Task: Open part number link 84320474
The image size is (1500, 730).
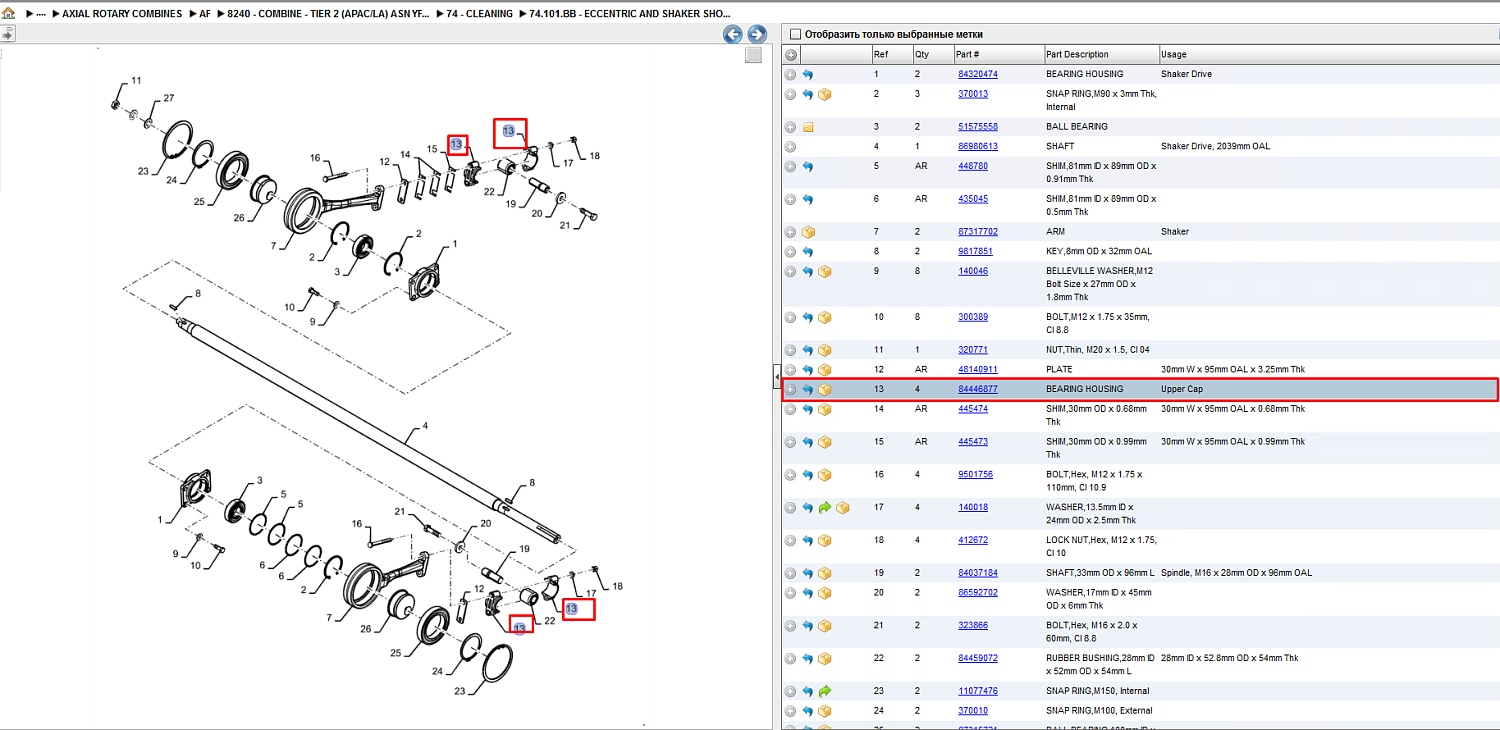Action: (x=978, y=75)
